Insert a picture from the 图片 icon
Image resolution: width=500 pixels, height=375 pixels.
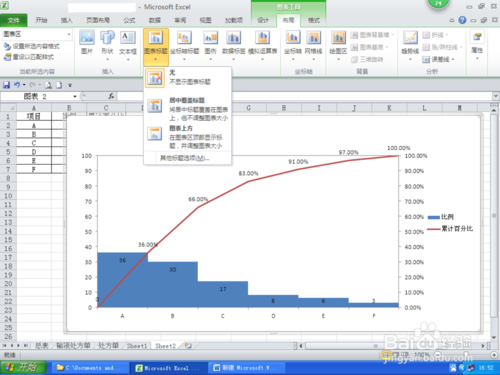pyautogui.click(x=87, y=42)
